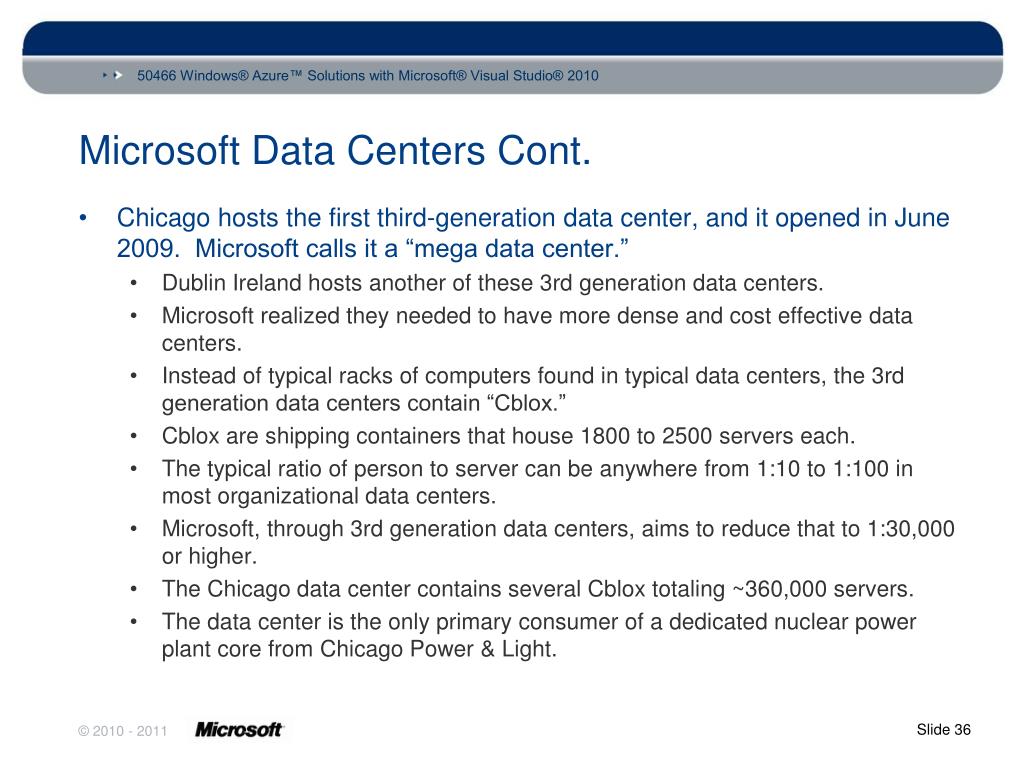1024x768 pixels.
Task: Click the Microsoft realized they needed bullet
Action: coord(537,329)
